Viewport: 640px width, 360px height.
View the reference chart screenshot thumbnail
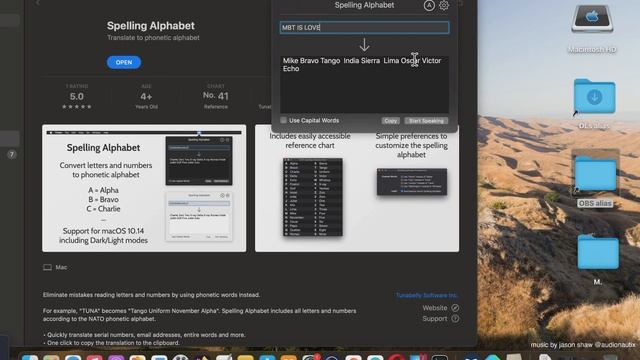coord(357,188)
